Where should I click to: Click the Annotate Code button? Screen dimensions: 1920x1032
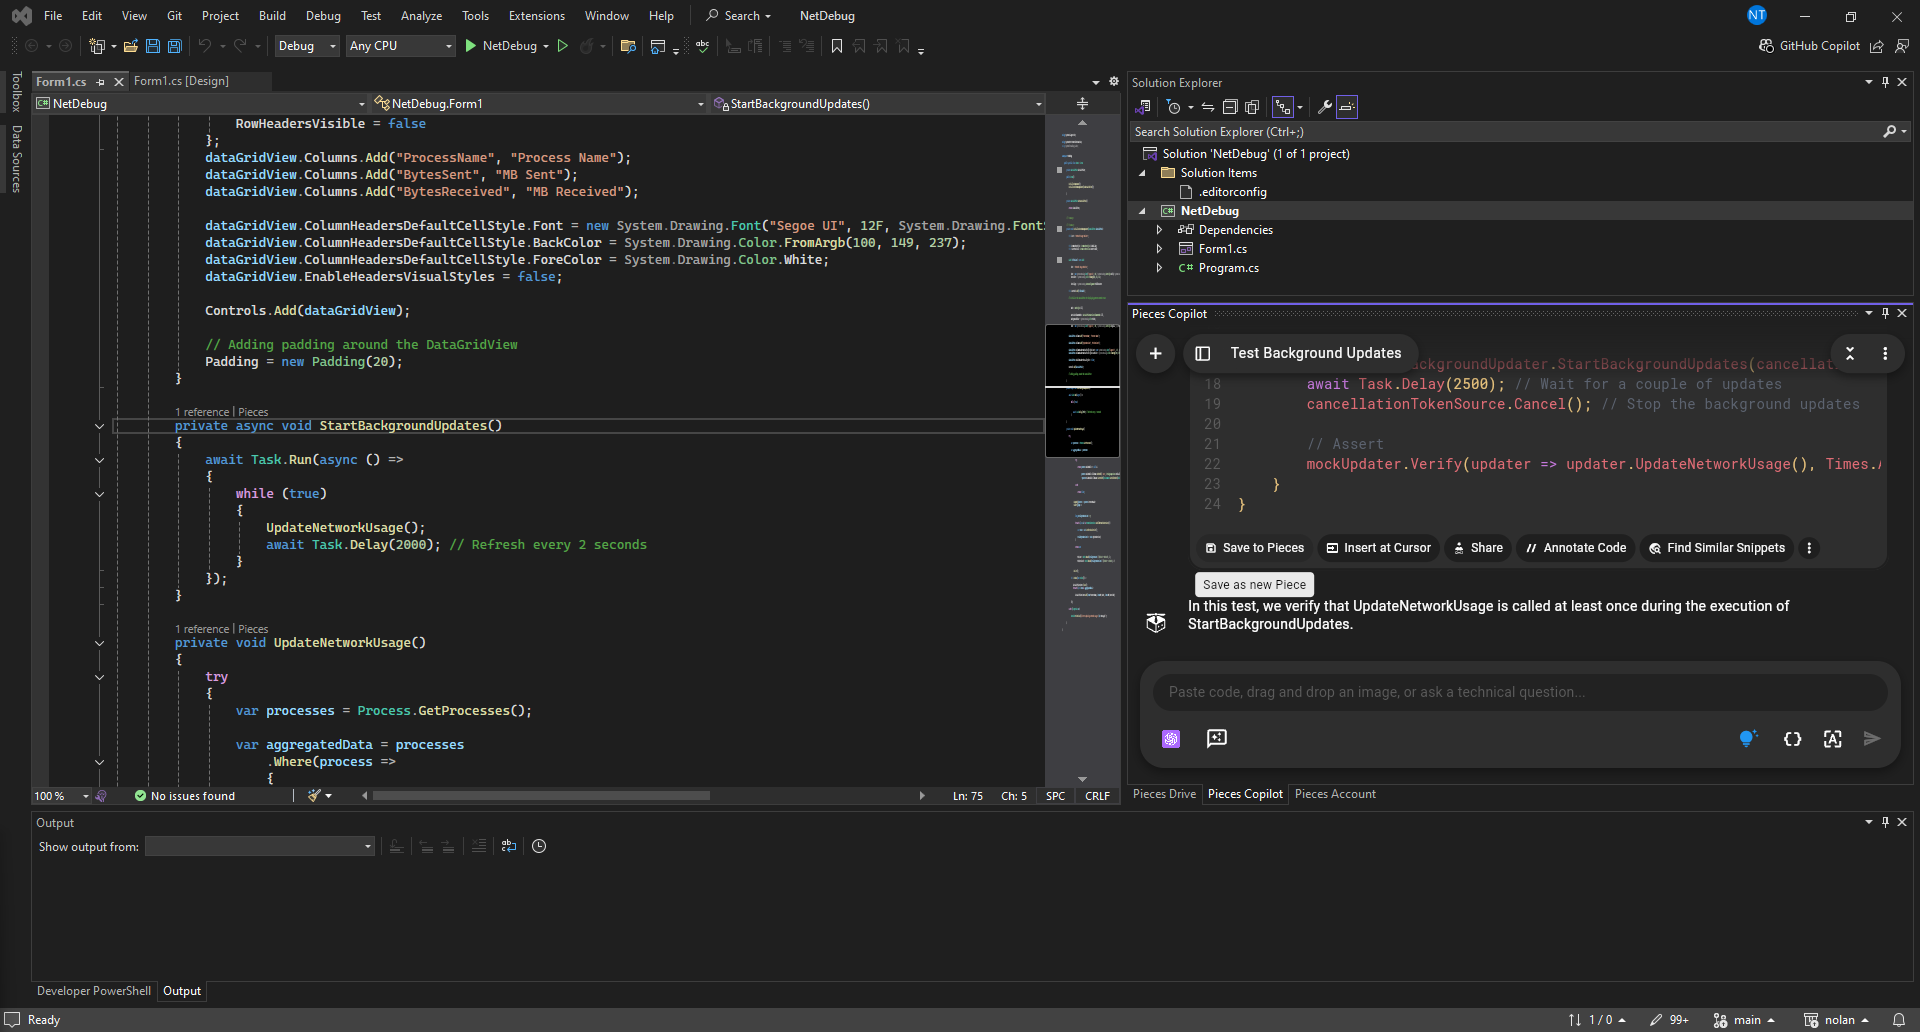pos(1576,548)
